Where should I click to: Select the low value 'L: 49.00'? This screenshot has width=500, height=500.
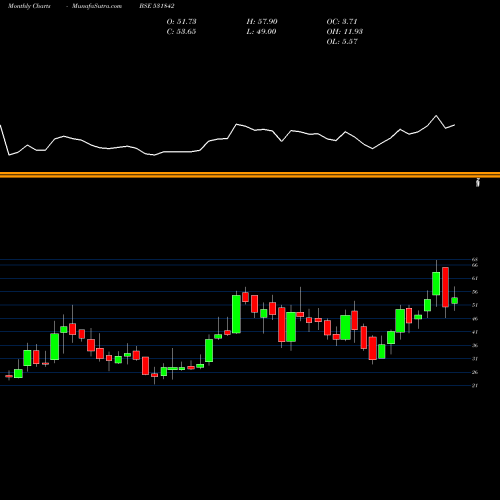point(261,32)
